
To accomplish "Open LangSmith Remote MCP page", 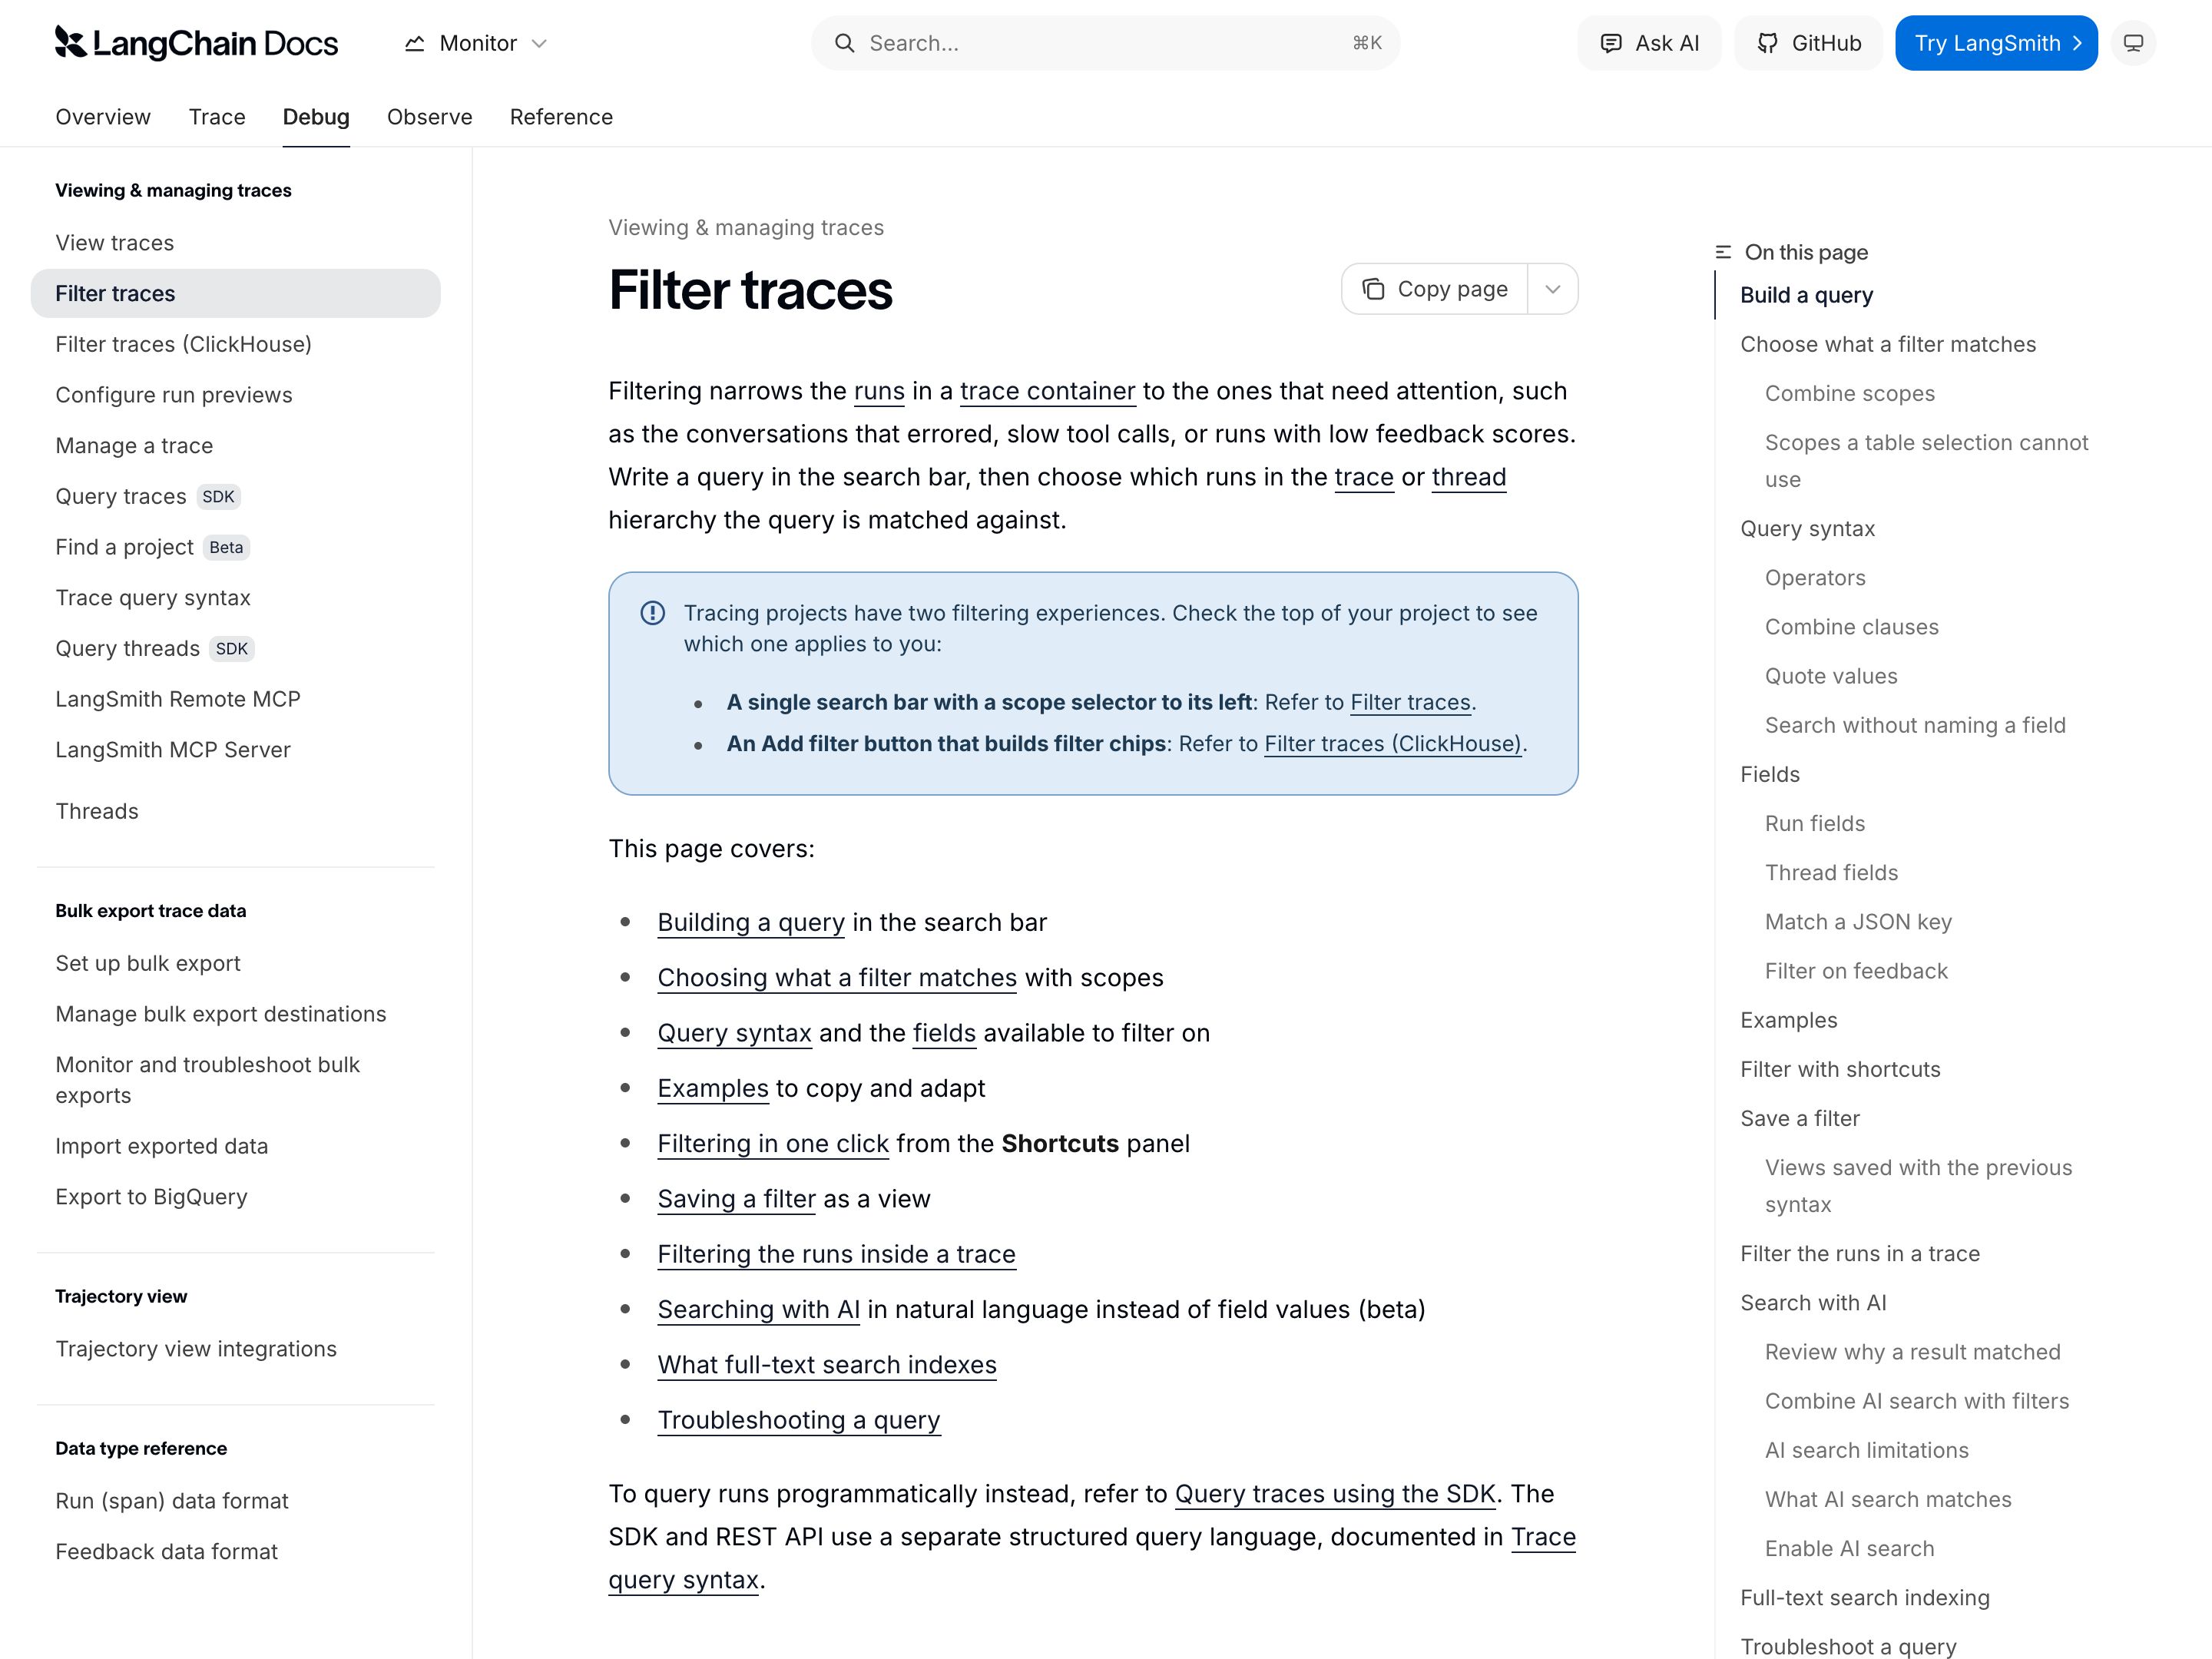I will 235,699.
